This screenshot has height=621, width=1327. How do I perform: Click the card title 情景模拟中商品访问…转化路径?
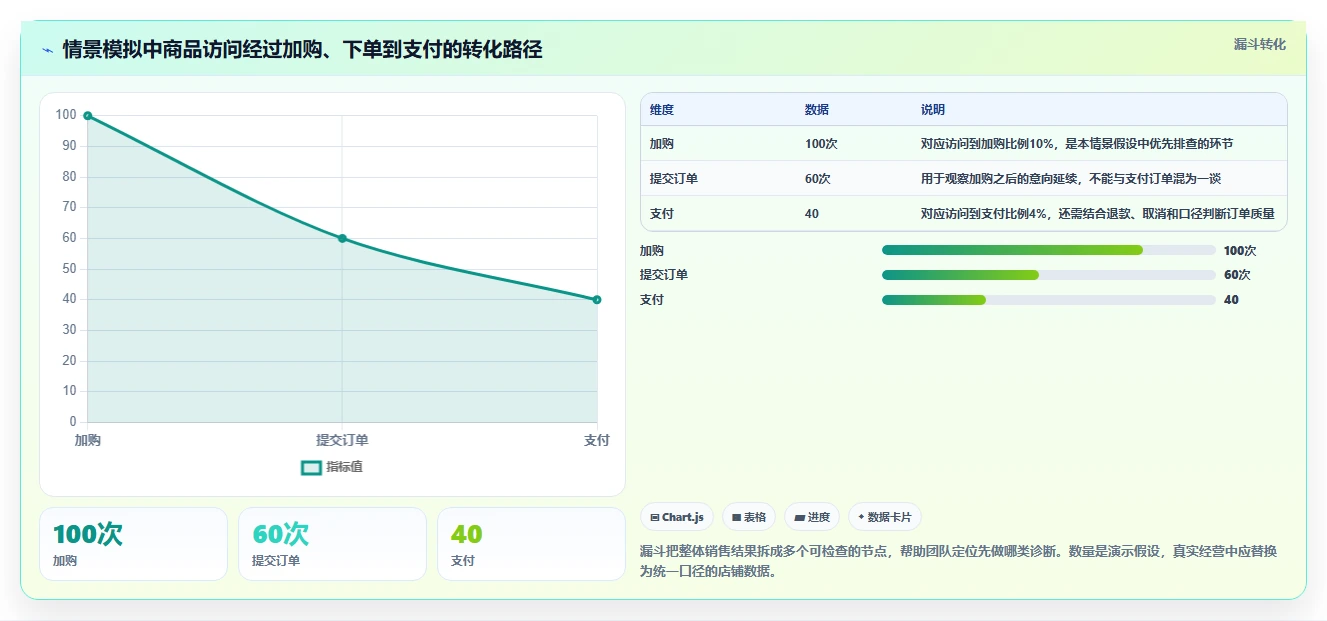coord(303,49)
